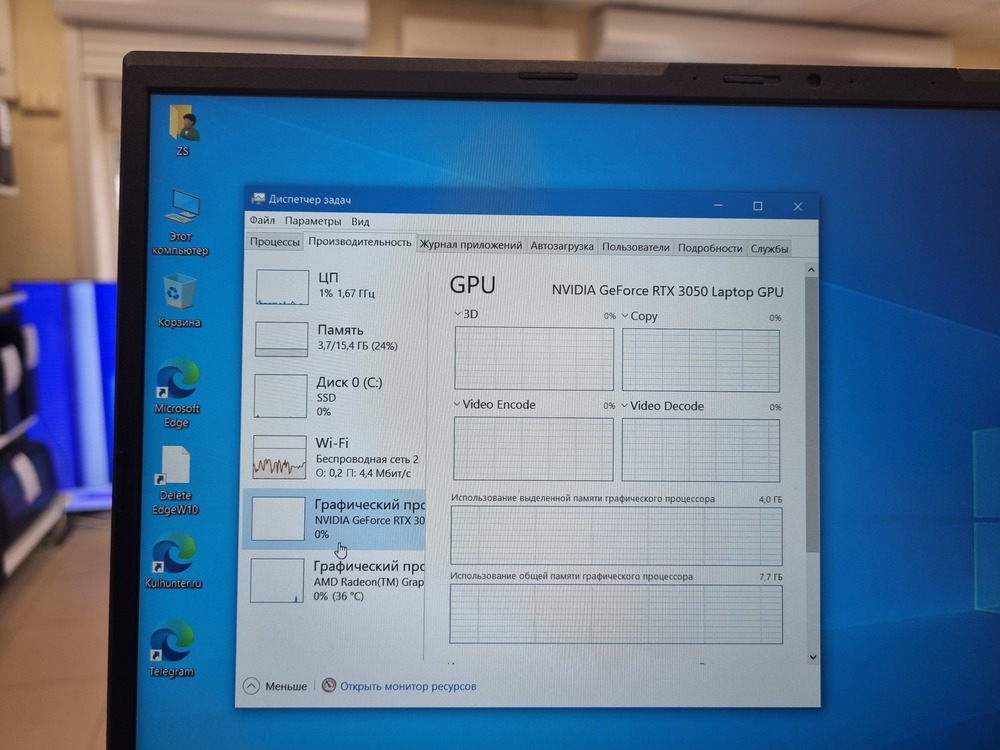
Task: Click the shared GPU memory graph
Action: click(x=616, y=614)
